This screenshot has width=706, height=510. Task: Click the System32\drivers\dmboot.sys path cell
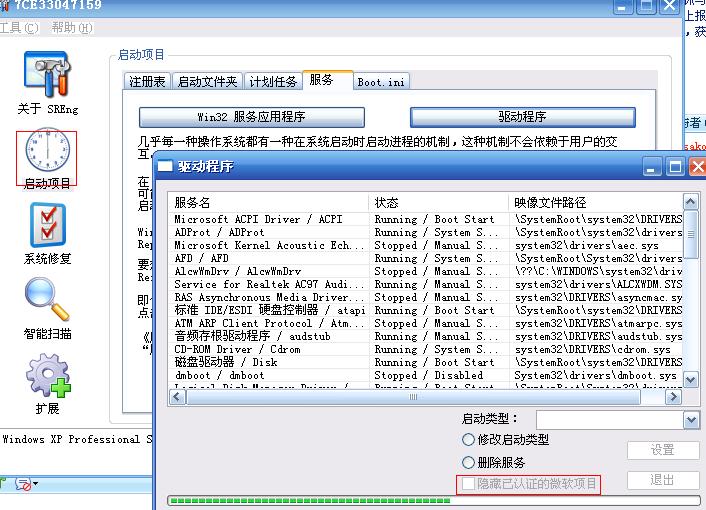595,375
